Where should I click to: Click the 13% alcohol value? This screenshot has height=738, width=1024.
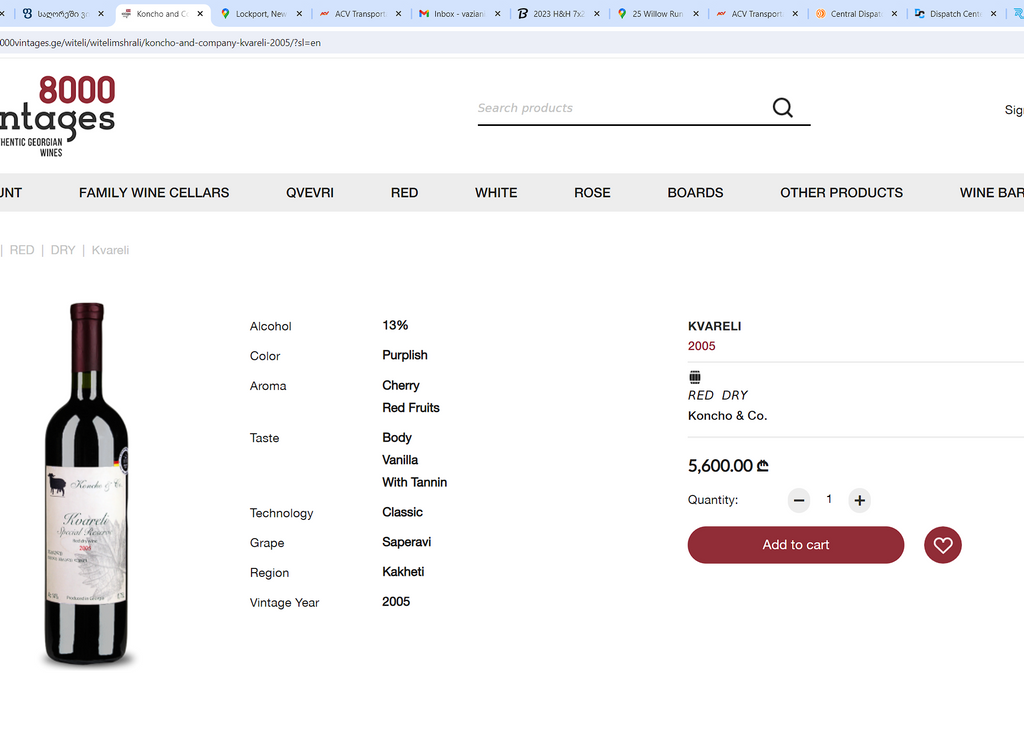pyautogui.click(x=395, y=325)
